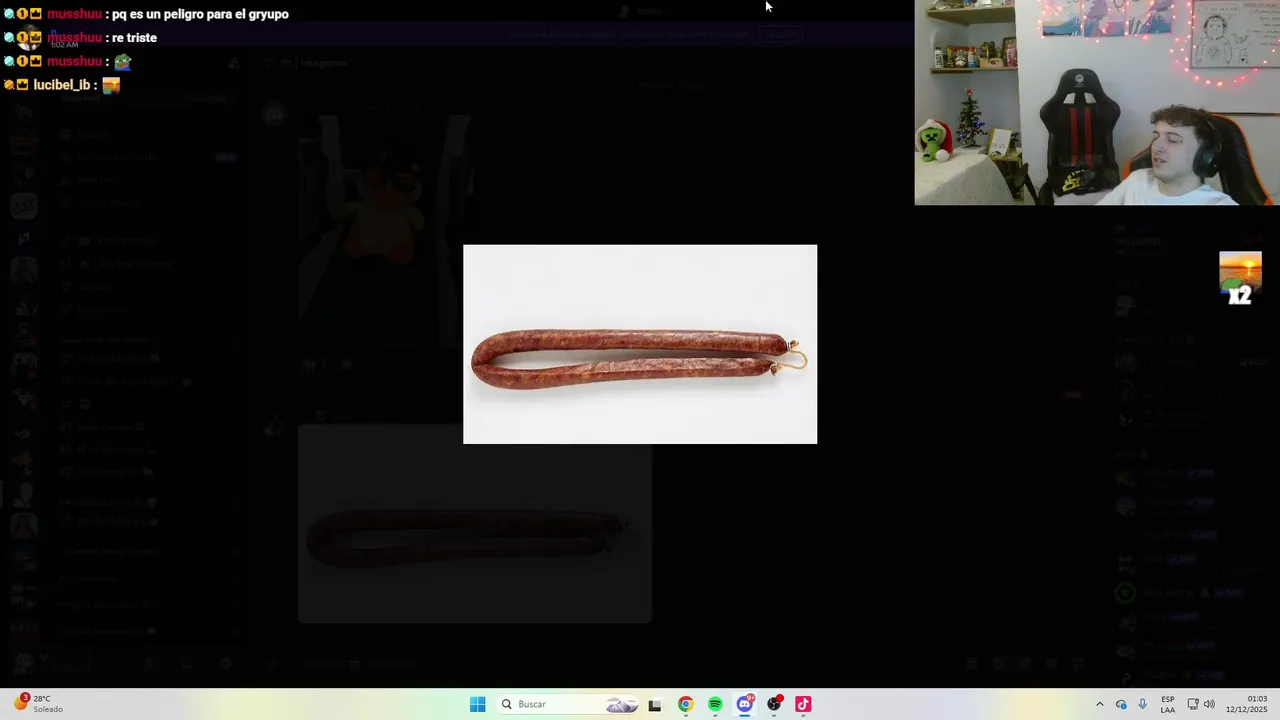Click the dimmed sausage thumbnail in Discord chat
Viewport: 1280px width, 720px height.
coord(475,524)
